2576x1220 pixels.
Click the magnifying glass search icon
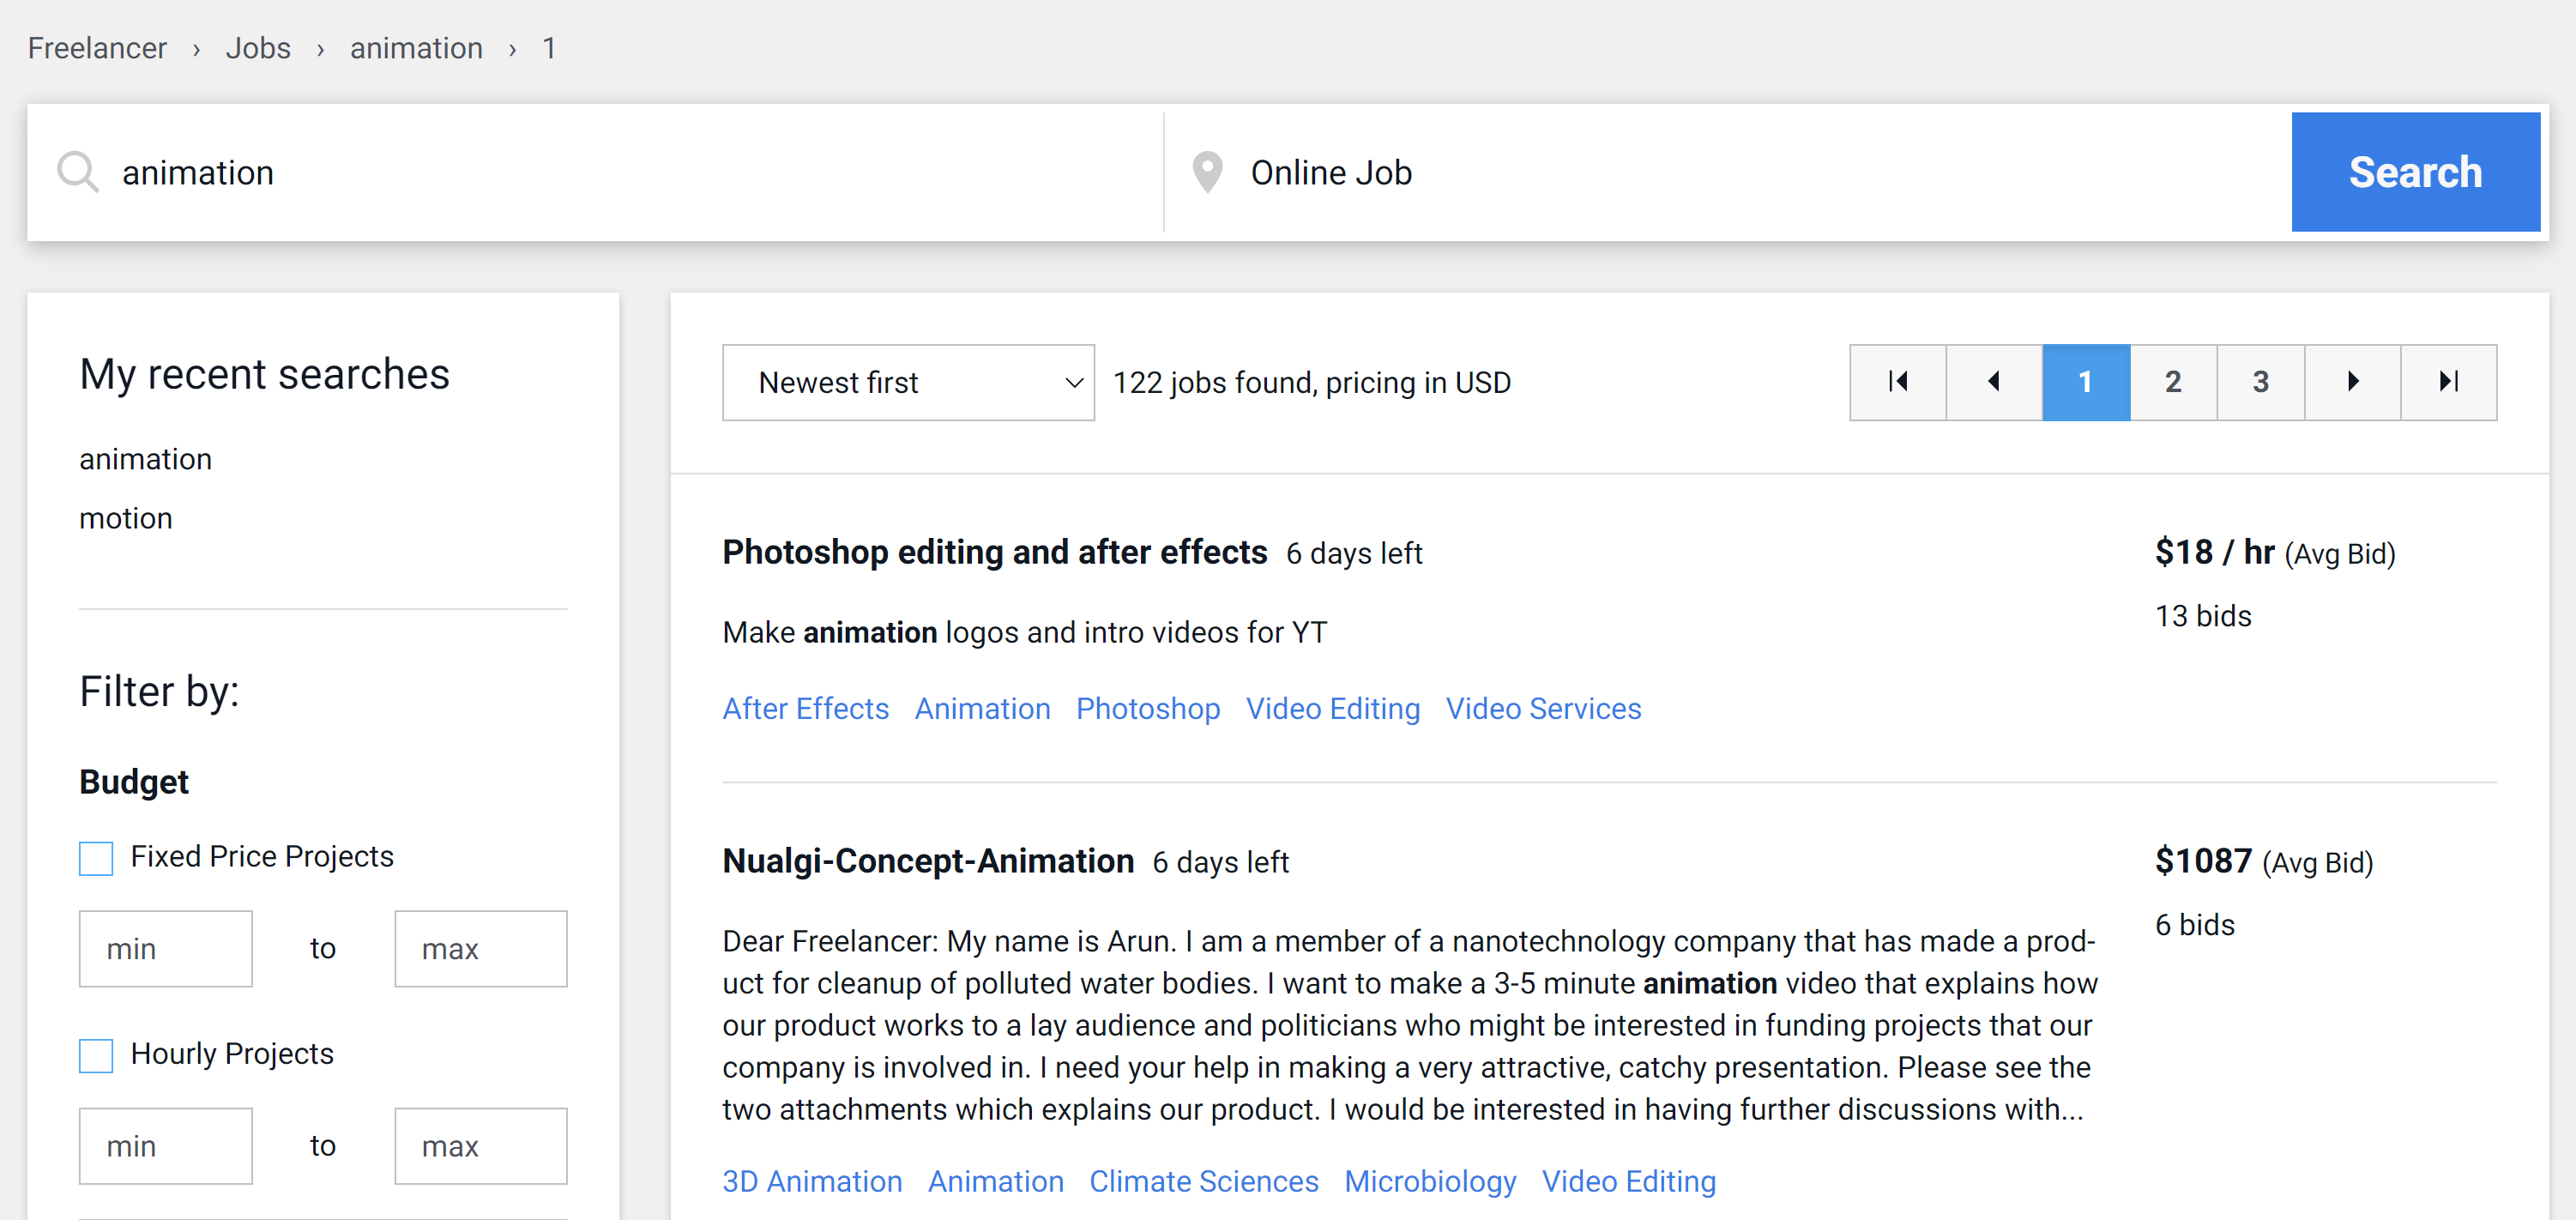point(77,172)
